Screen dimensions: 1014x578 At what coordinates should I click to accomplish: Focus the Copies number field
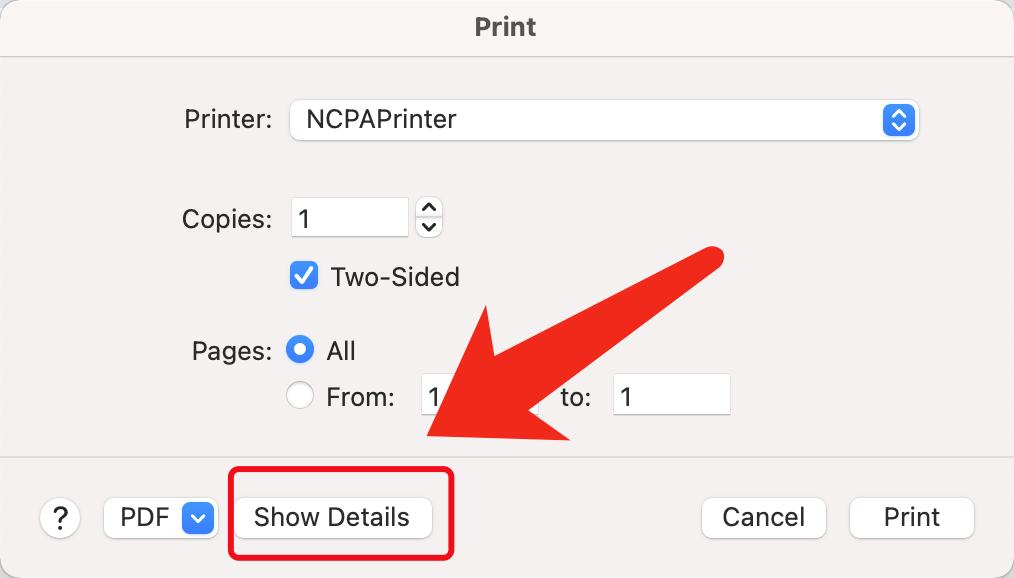350,218
